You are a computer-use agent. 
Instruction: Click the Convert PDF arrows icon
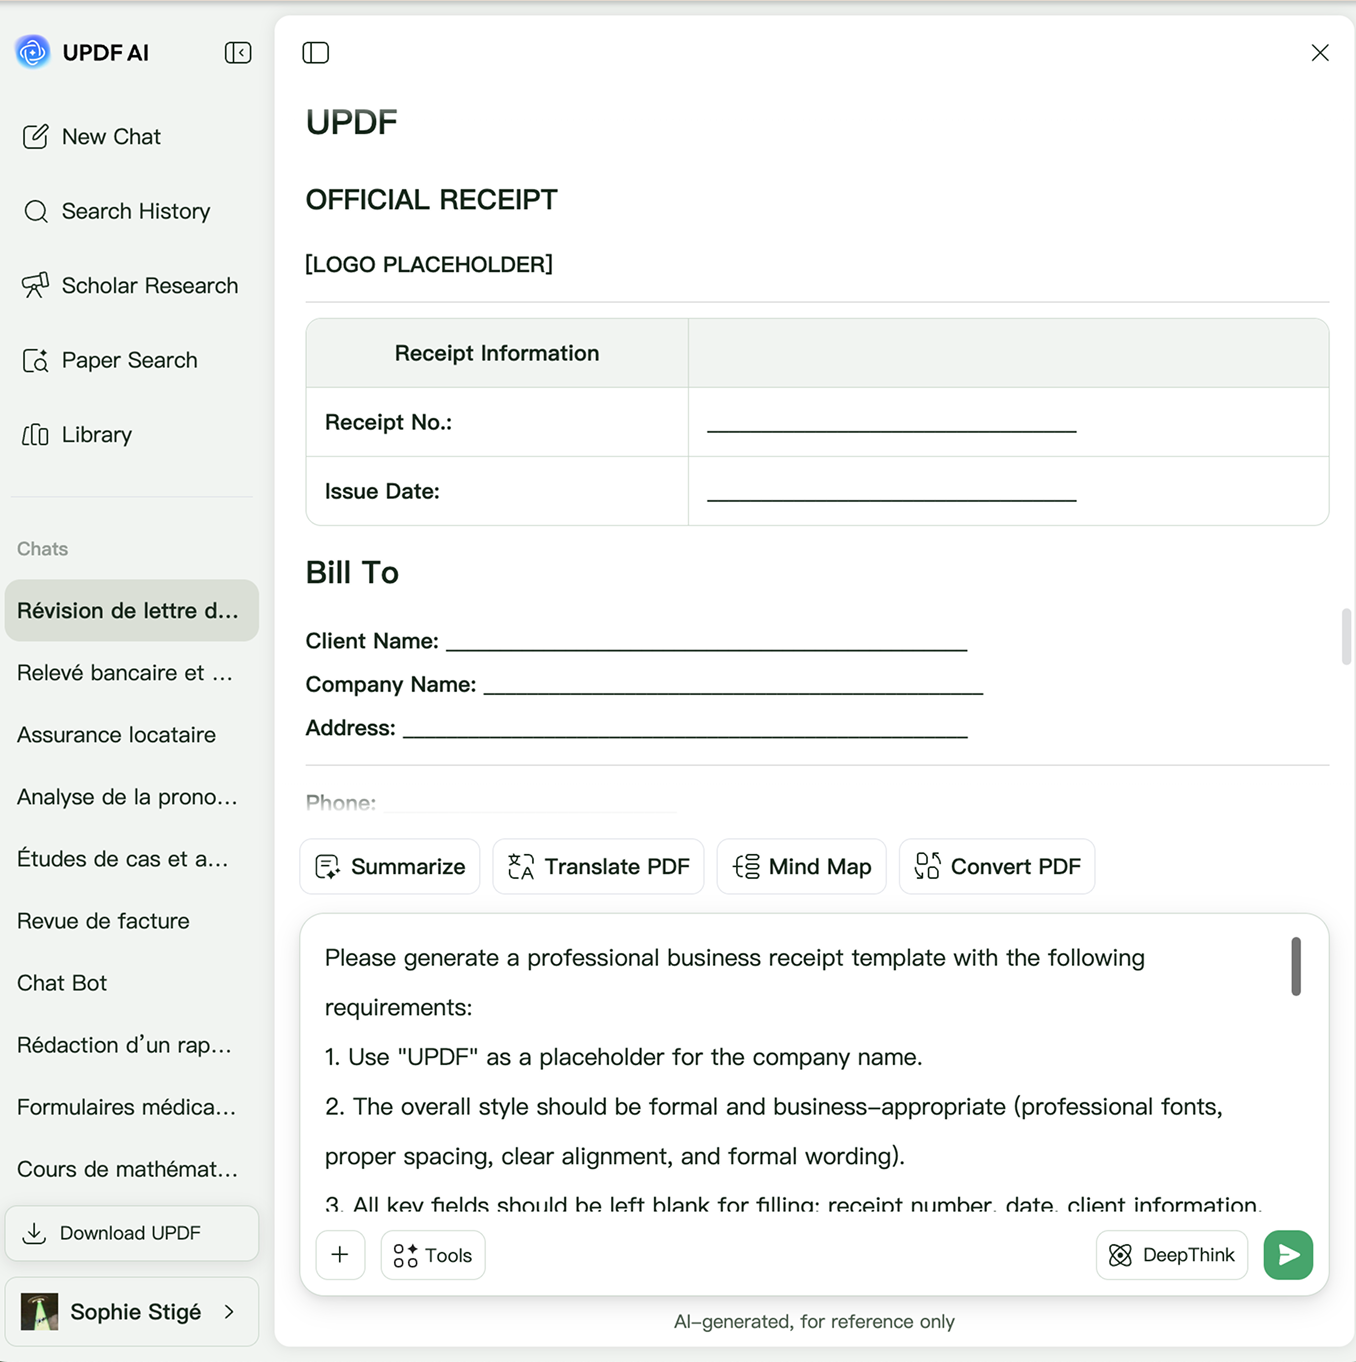click(928, 866)
